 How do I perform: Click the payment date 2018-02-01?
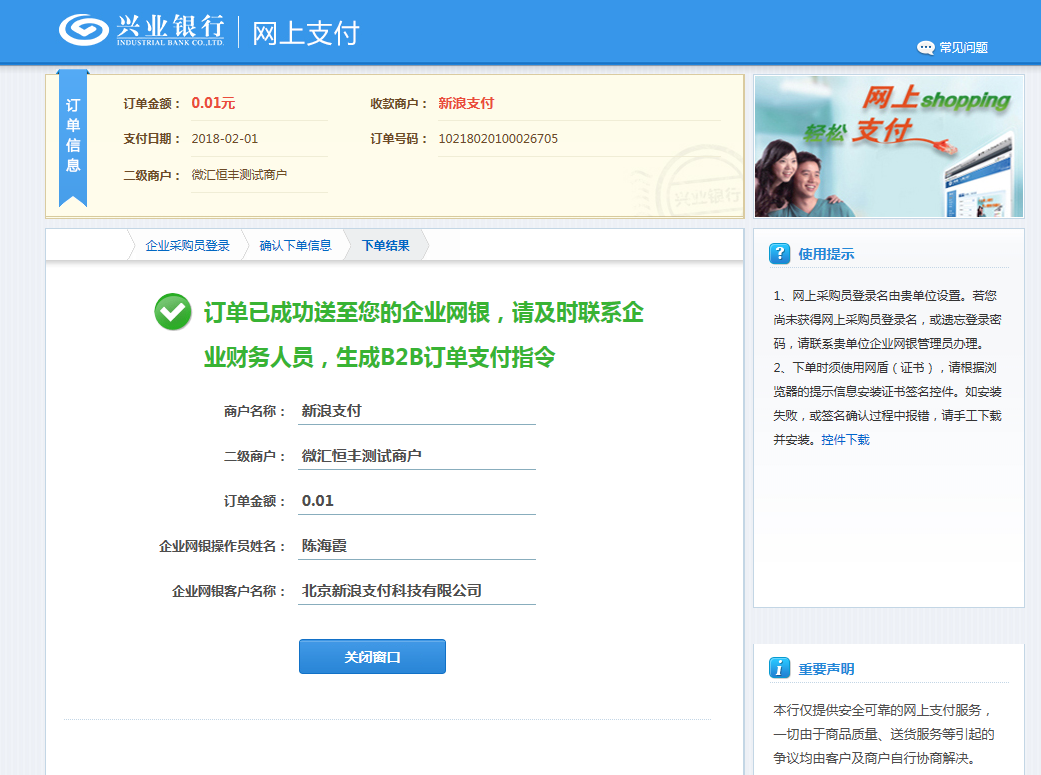(224, 139)
